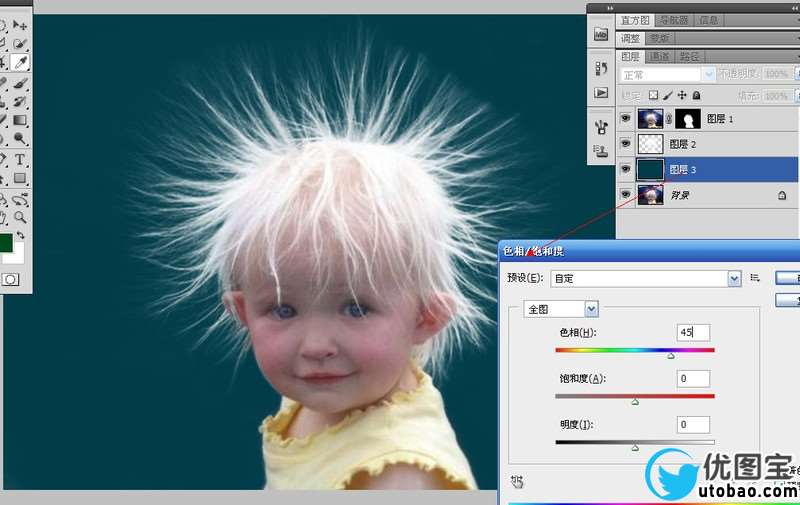Viewport: 800px width, 505px height.
Task: Click the 色相 hue slider handle
Action: 671,356
